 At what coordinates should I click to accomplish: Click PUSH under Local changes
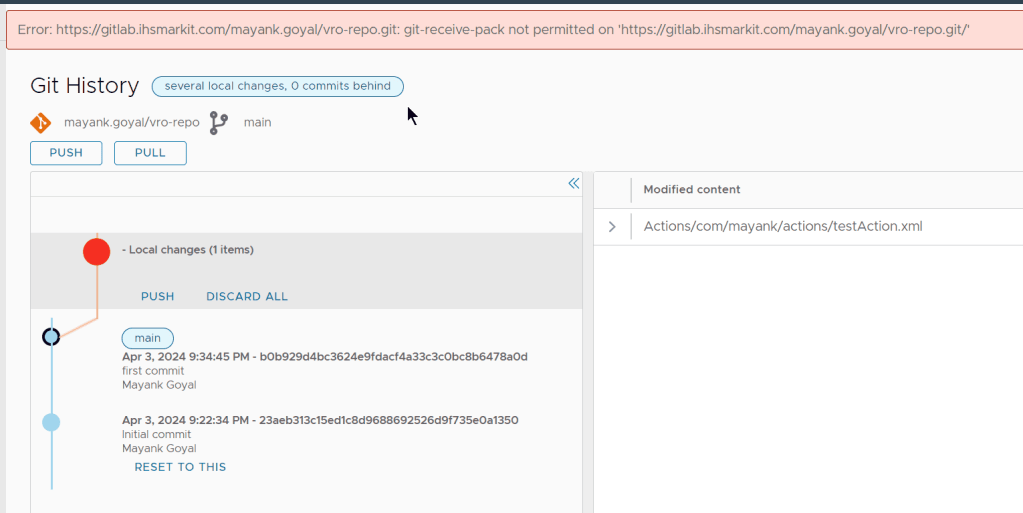(x=157, y=297)
